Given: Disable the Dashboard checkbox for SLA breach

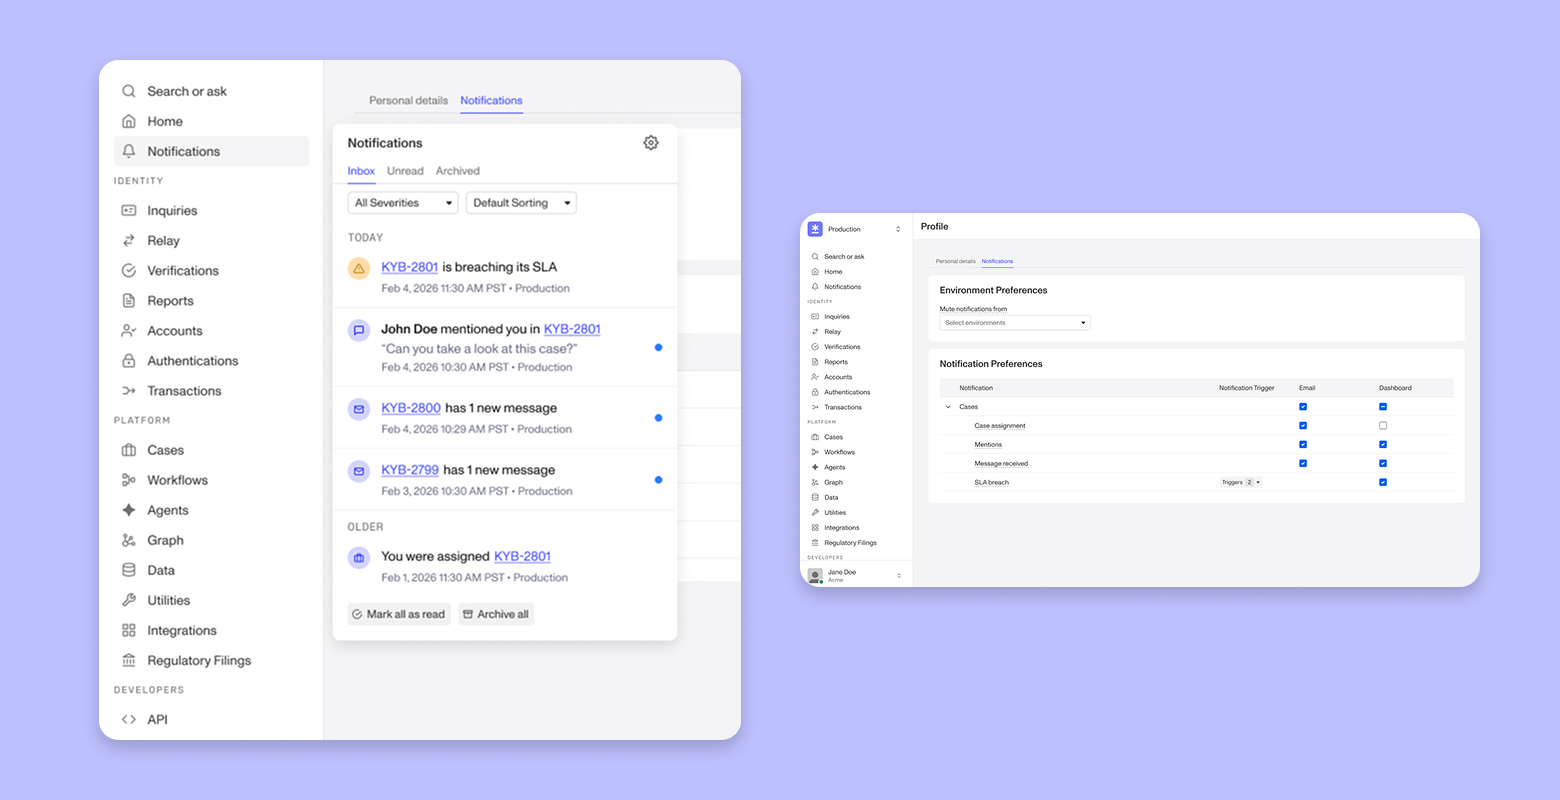Looking at the screenshot, I should pos(1383,482).
